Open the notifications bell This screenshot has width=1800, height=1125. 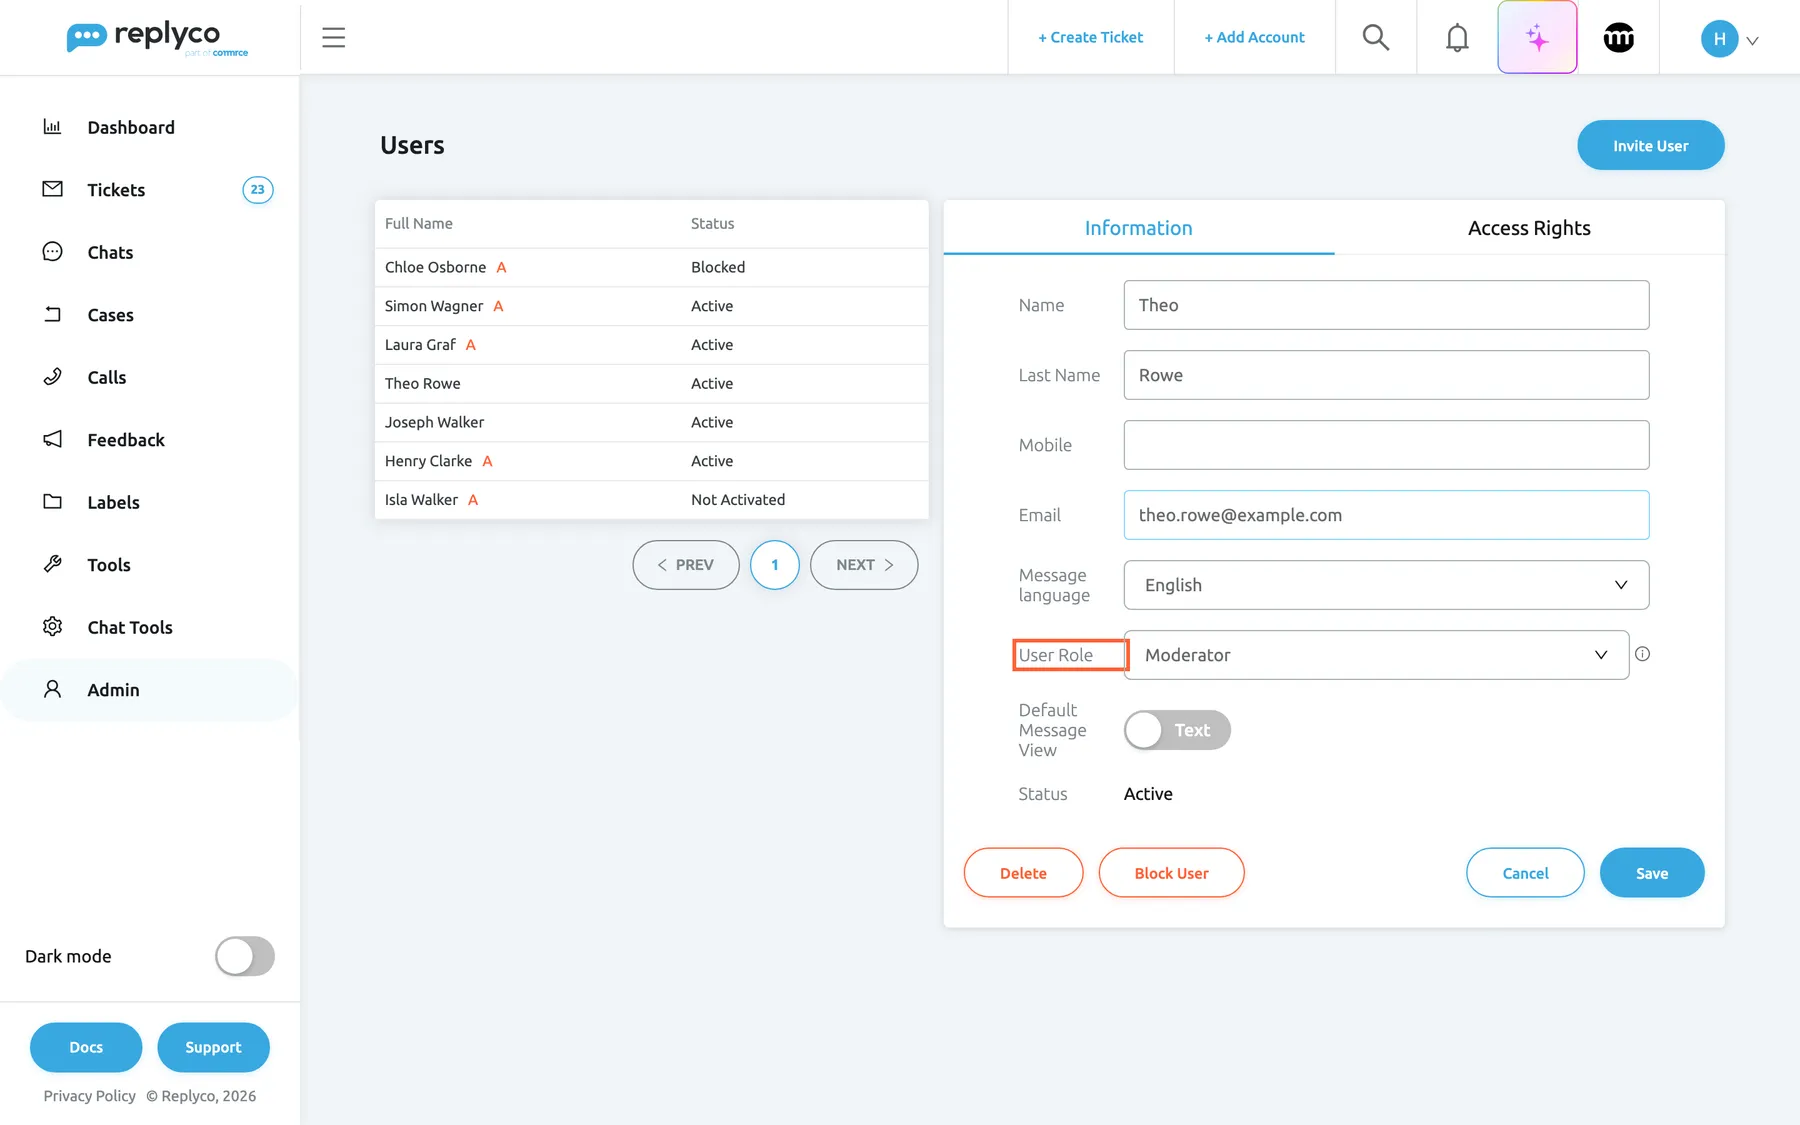click(1457, 38)
